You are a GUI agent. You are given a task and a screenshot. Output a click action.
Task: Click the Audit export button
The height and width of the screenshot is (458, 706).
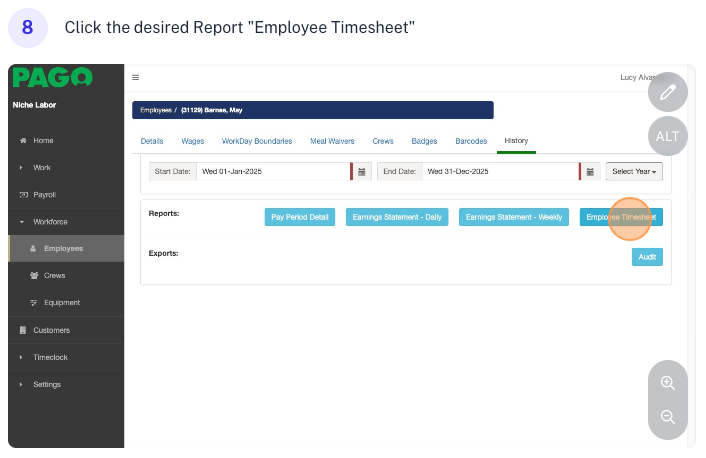tap(646, 257)
